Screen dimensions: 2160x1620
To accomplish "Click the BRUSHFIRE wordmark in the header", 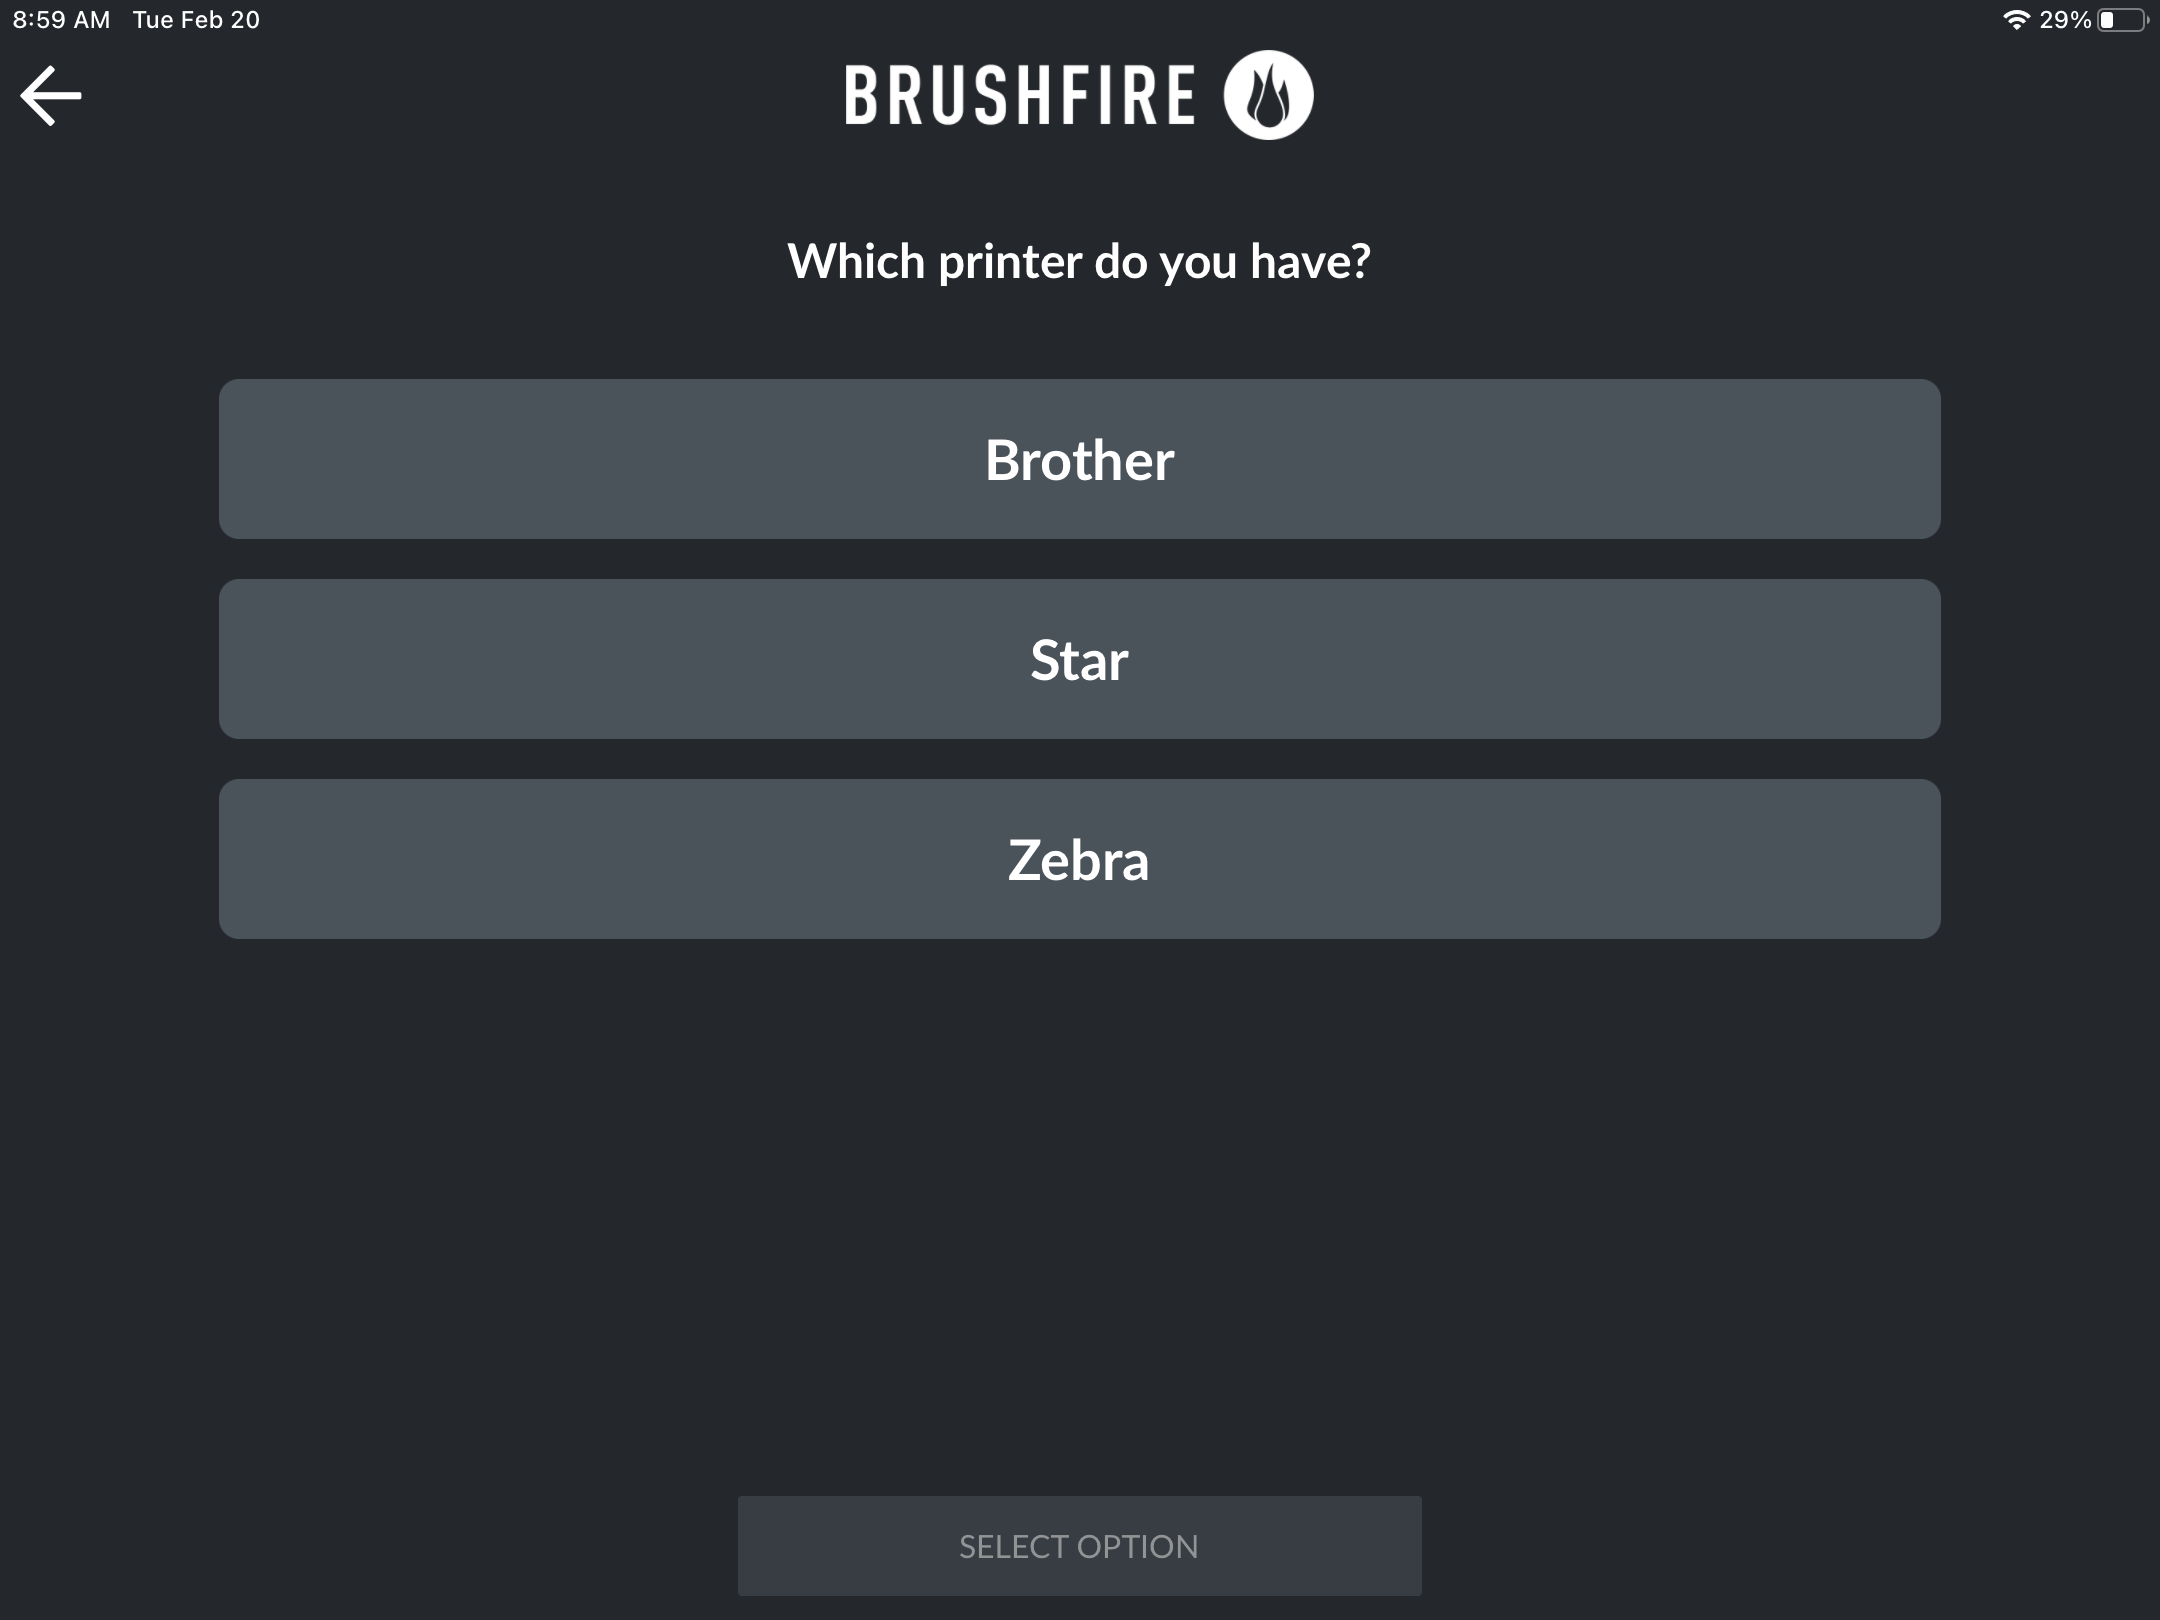I will [x=1020, y=96].
